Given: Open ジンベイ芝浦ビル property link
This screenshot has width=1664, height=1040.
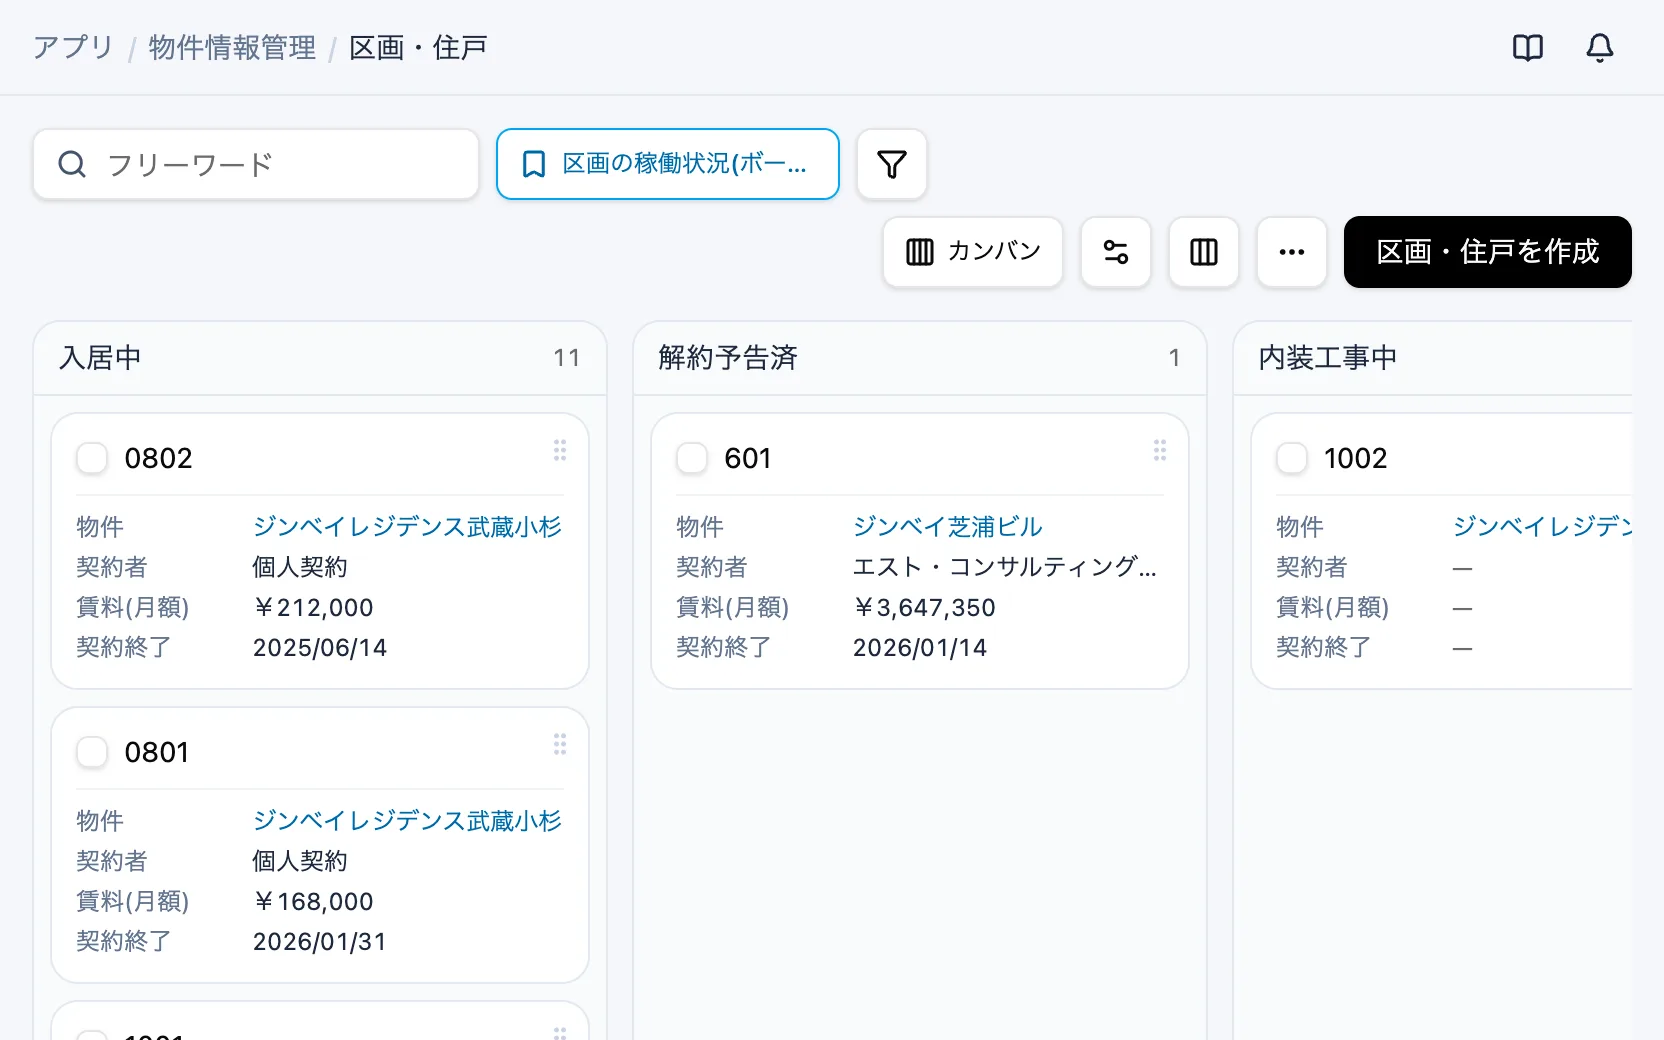Looking at the screenshot, I should (947, 527).
